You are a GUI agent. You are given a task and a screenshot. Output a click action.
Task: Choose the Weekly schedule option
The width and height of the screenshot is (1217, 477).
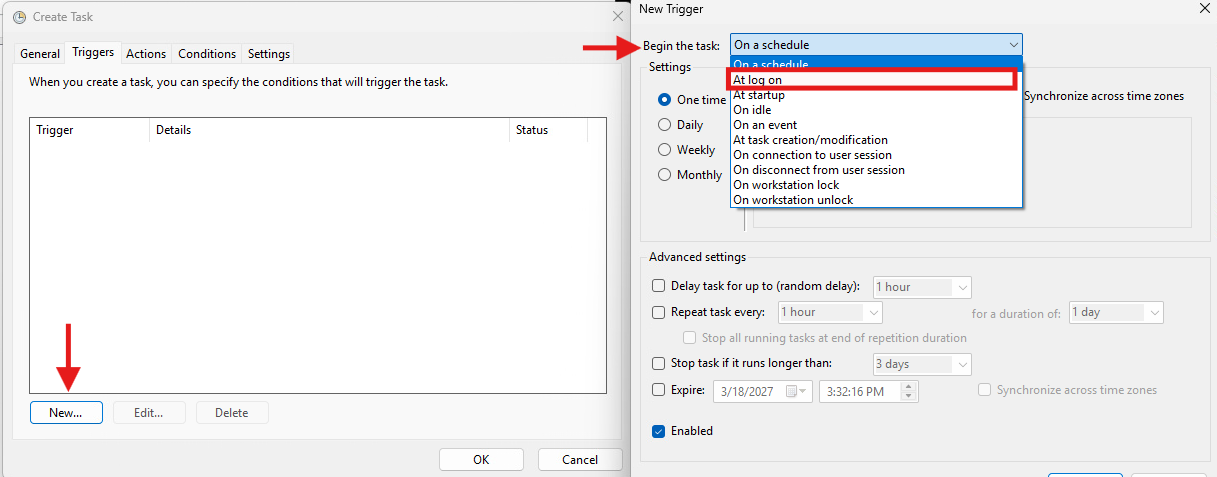[664, 150]
